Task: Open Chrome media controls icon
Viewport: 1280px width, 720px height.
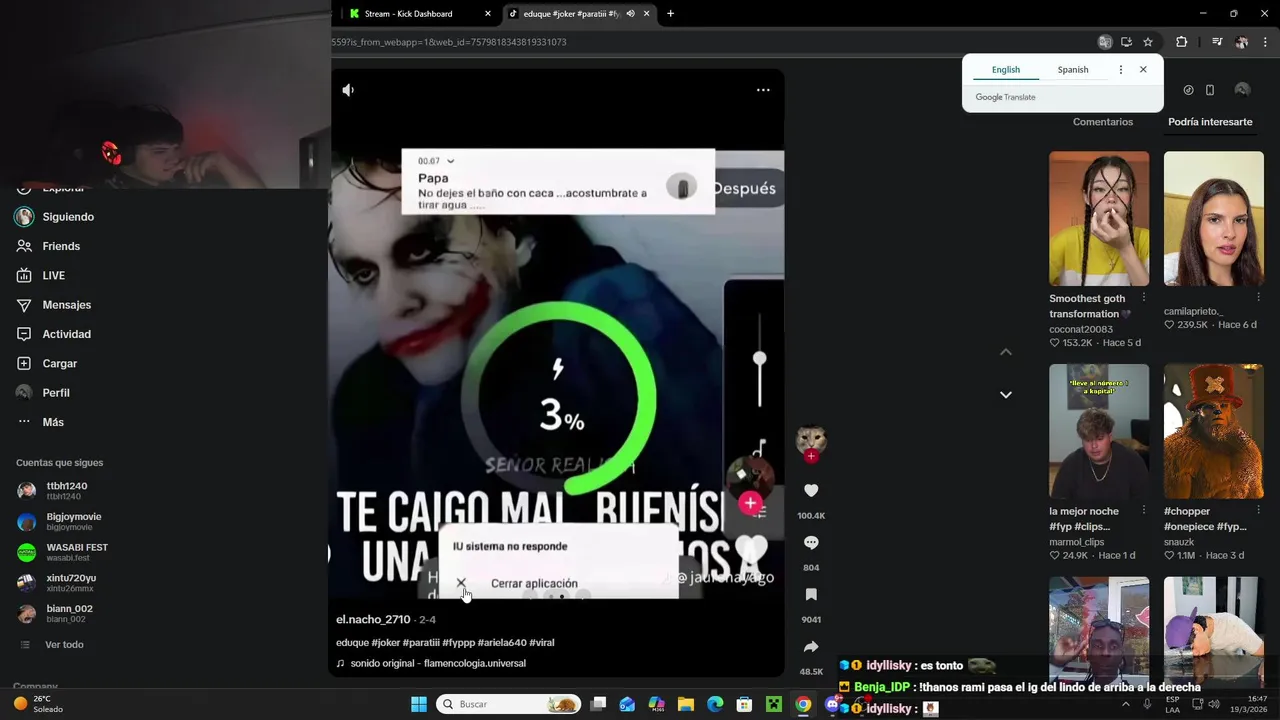Action: tap(1216, 42)
